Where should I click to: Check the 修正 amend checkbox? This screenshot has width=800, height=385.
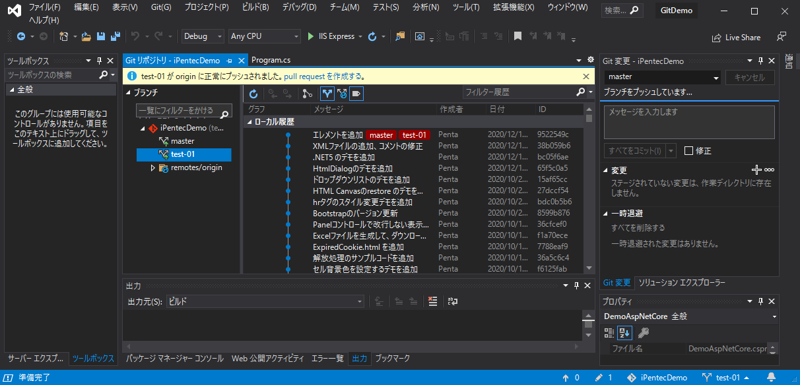pyautogui.click(x=688, y=150)
